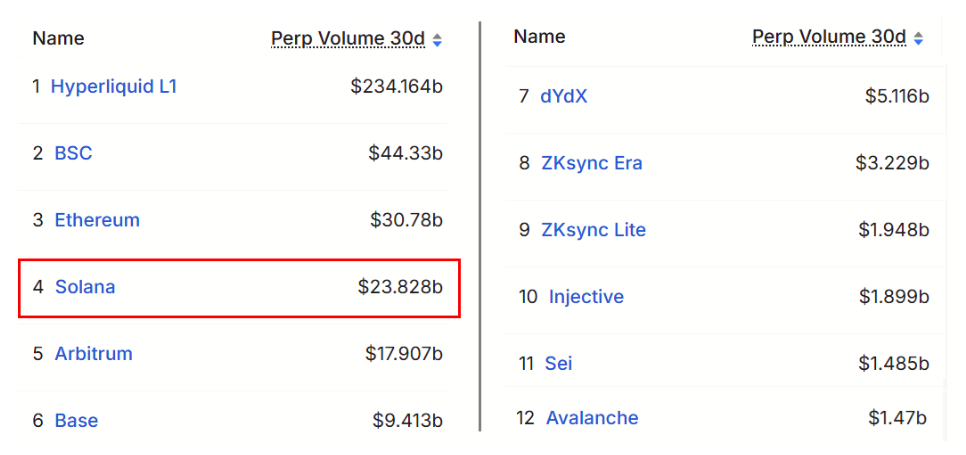Open the Avalanche chain link
Screen dimensions: 966x455
(592, 418)
